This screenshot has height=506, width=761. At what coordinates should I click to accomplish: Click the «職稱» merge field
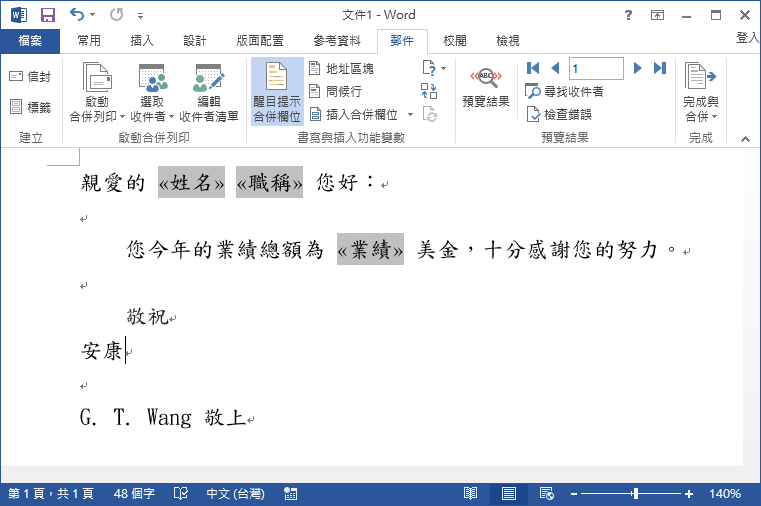[x=269, y=182]
